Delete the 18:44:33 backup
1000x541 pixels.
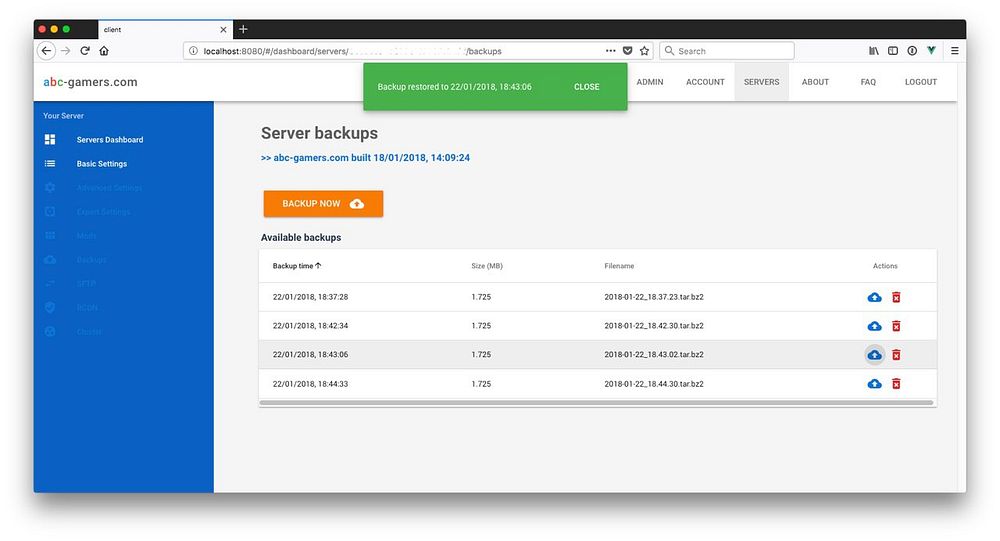pos(896,383)
